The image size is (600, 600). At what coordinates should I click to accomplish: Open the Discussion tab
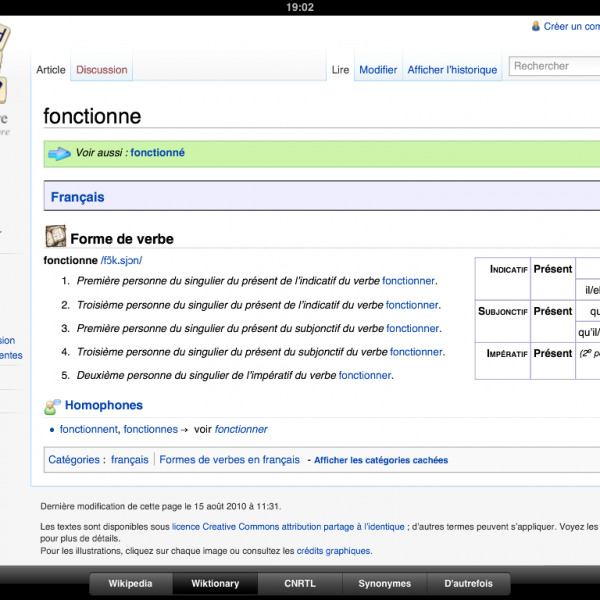(x=102, y=70)
